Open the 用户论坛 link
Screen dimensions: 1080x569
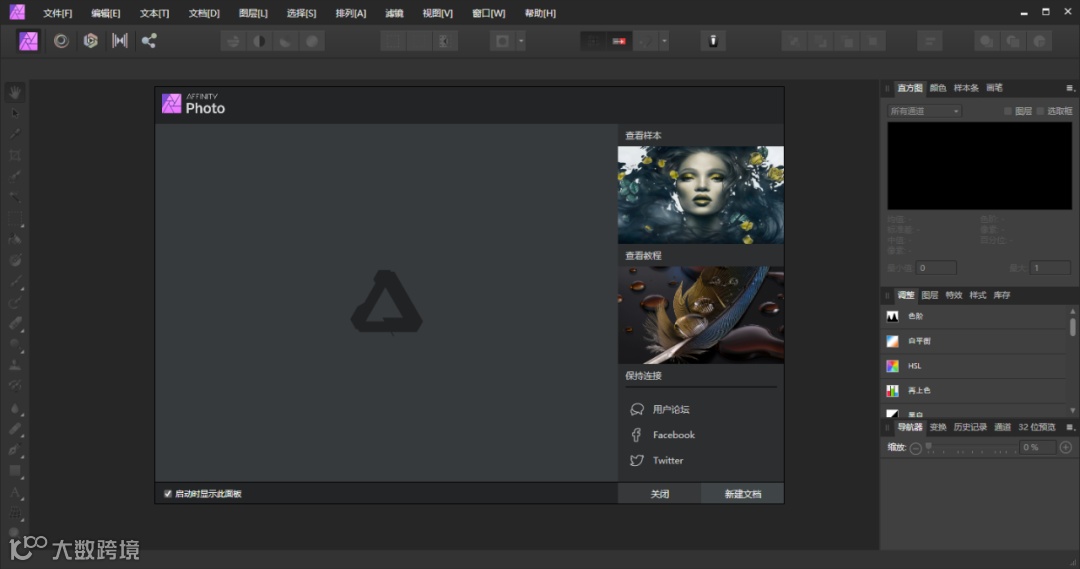click(x=671, y=409)
